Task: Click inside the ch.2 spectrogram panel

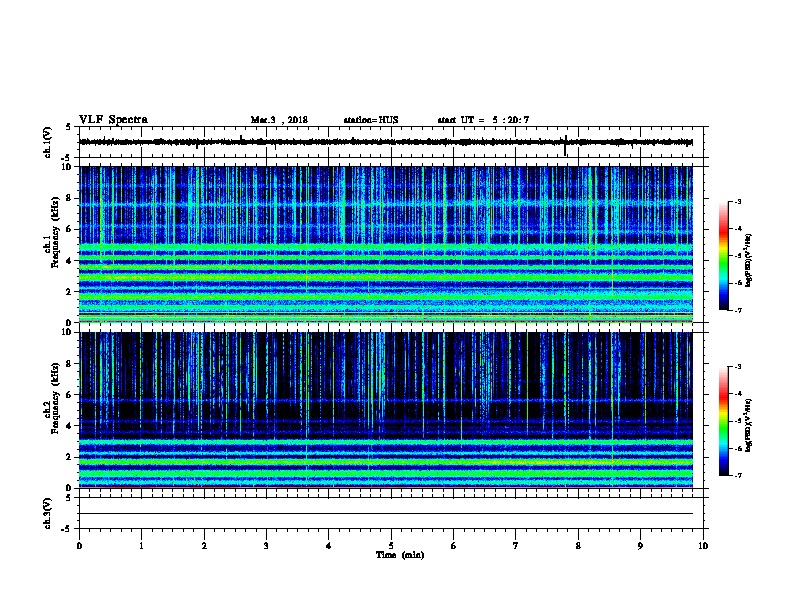Action: 386,410
